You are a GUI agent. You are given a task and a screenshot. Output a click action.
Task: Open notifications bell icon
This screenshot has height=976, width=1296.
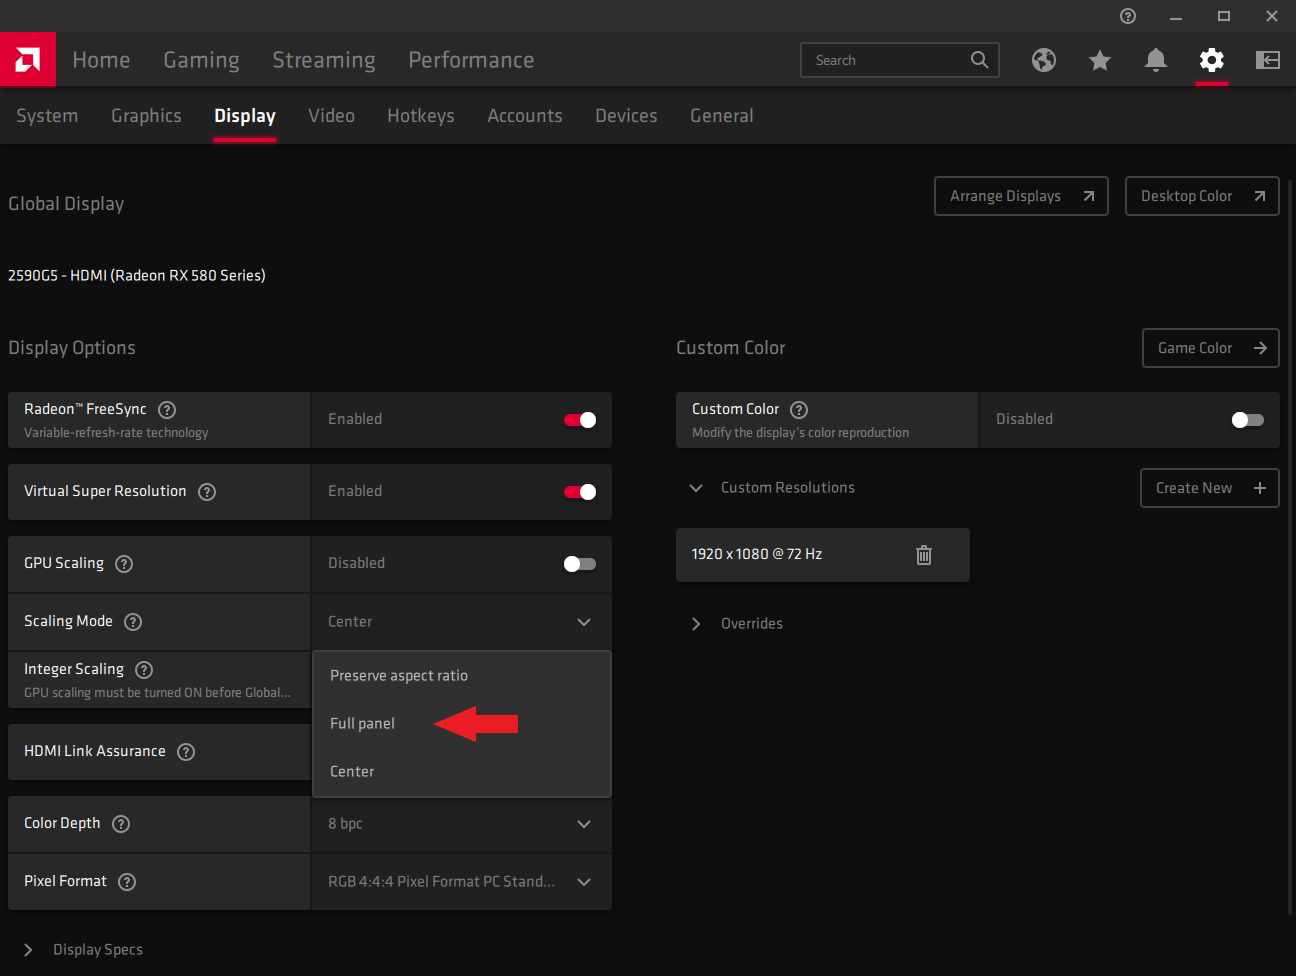tap(1156, 60)
